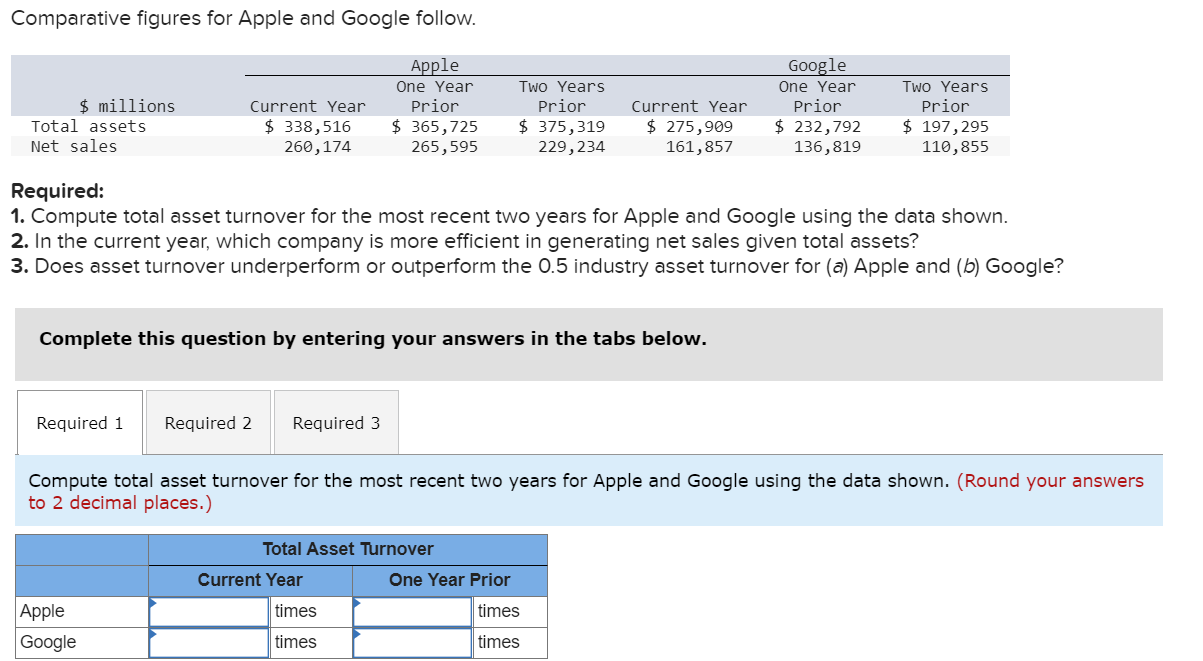Click the blue hint marker in Apple's Current Year cell
This screenshot has width=1203, height=661.
[152, 602]
